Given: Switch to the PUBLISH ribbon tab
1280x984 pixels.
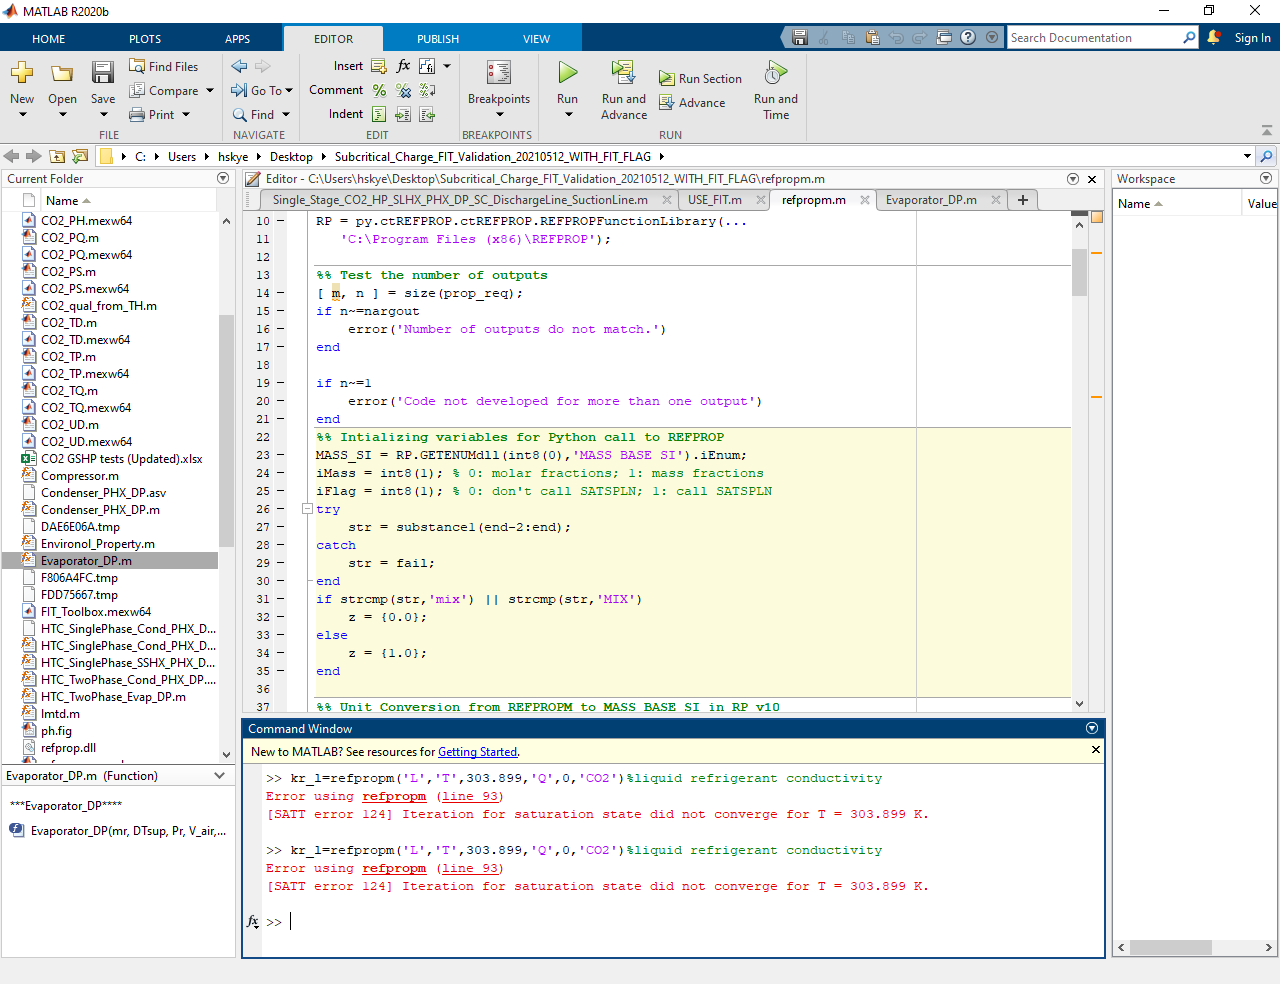Looking at the screenshot, I should point(438,39).
